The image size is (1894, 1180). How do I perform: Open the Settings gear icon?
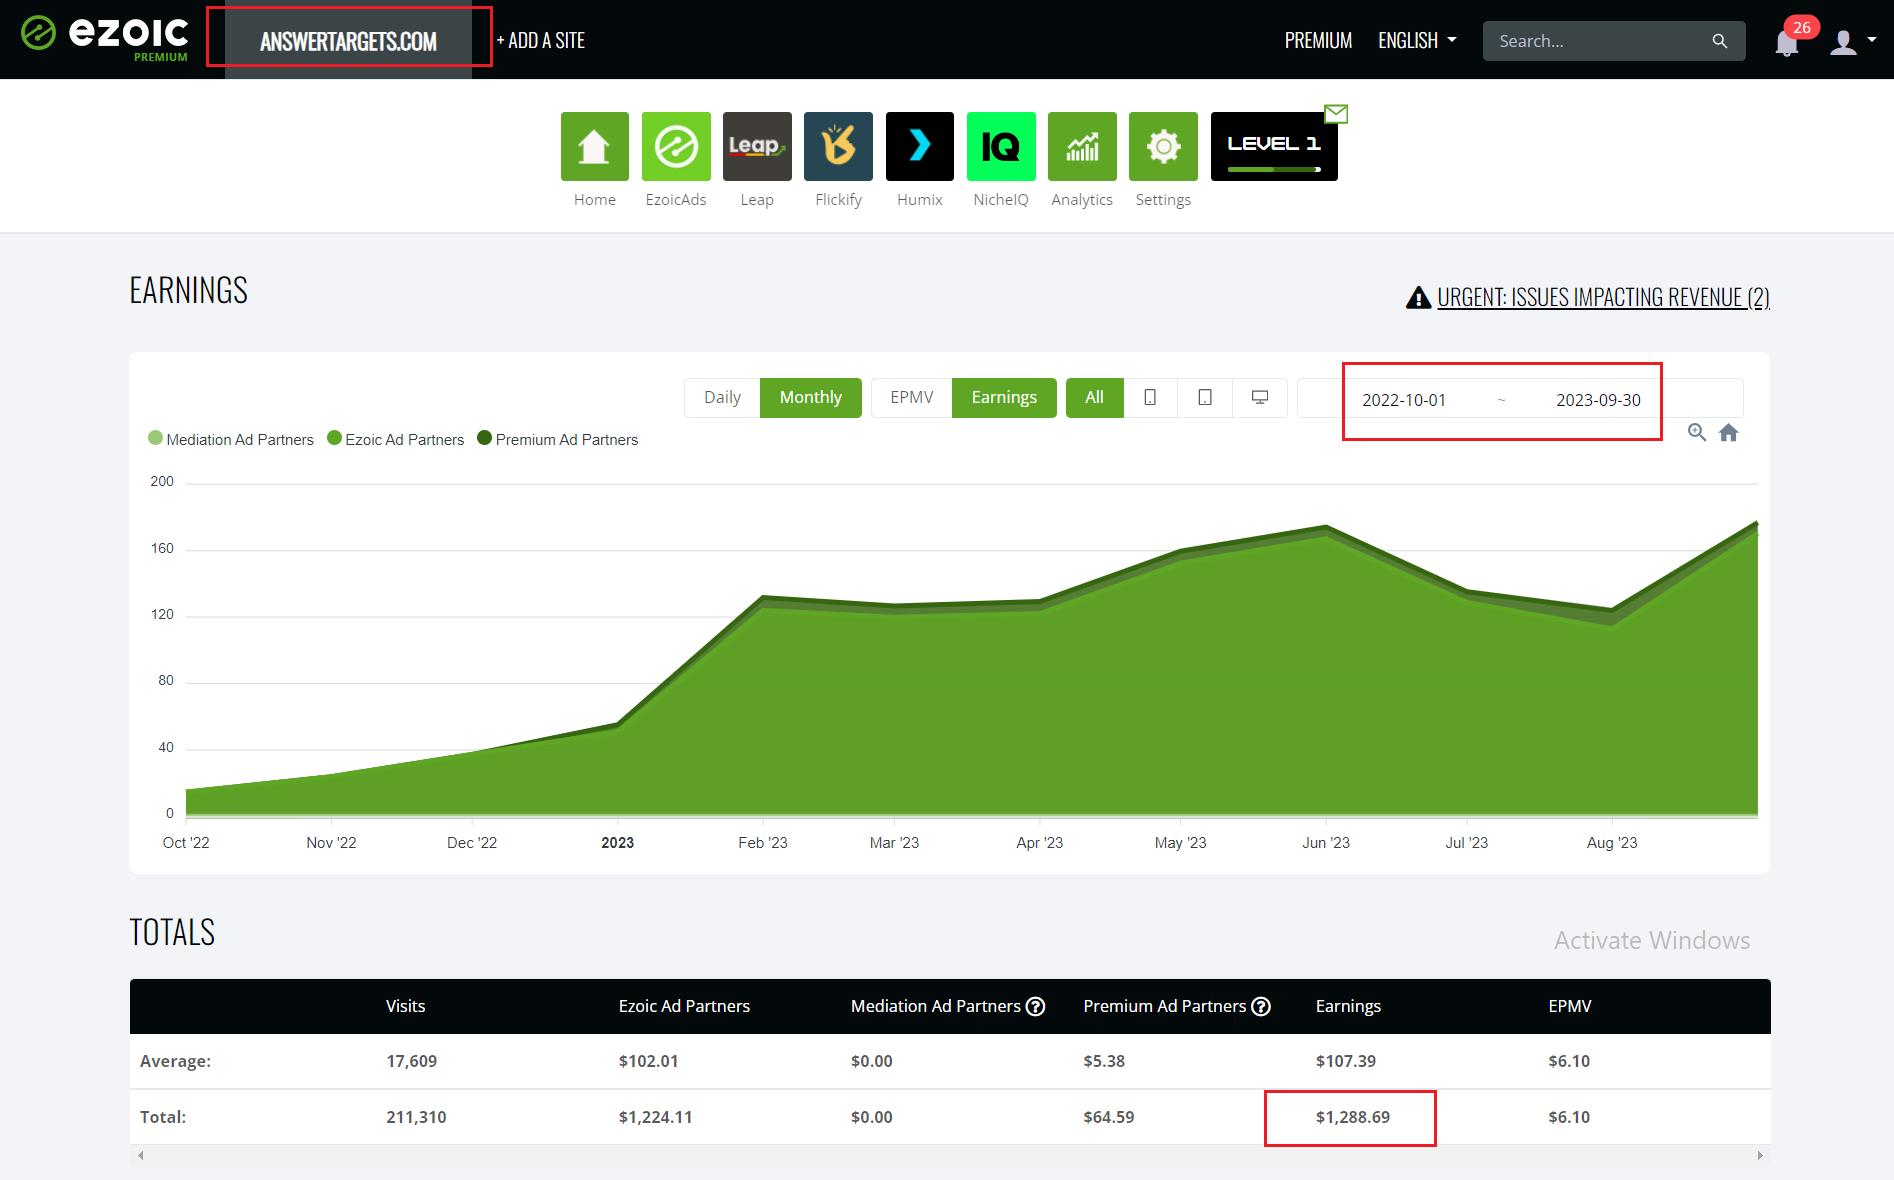coord(1163,146)
